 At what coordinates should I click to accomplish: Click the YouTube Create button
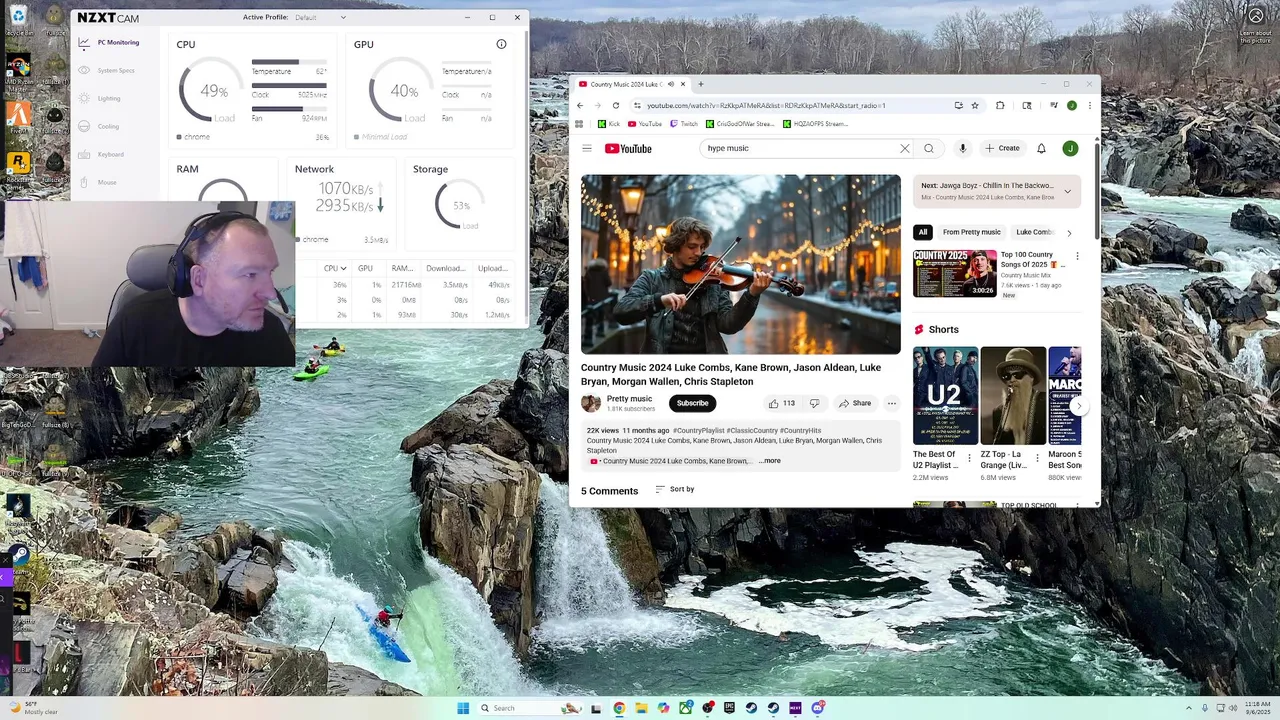1002,148
